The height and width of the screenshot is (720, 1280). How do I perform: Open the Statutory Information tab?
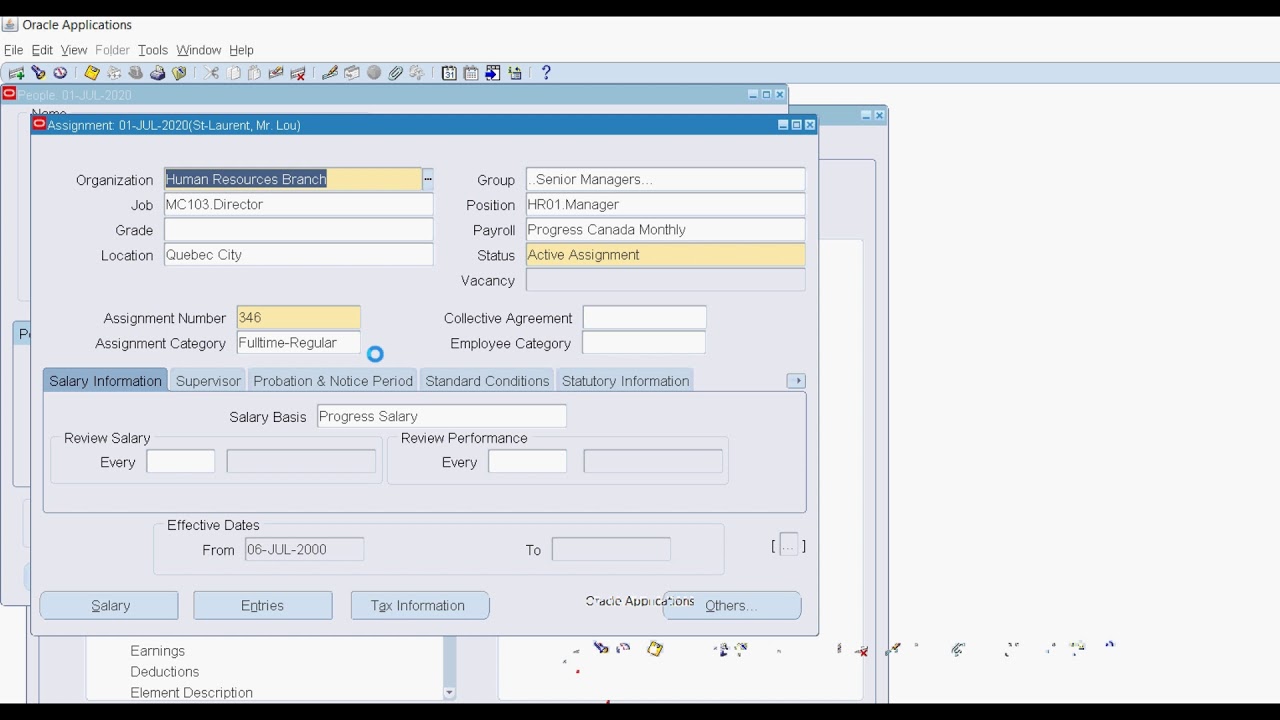[625, 381]
